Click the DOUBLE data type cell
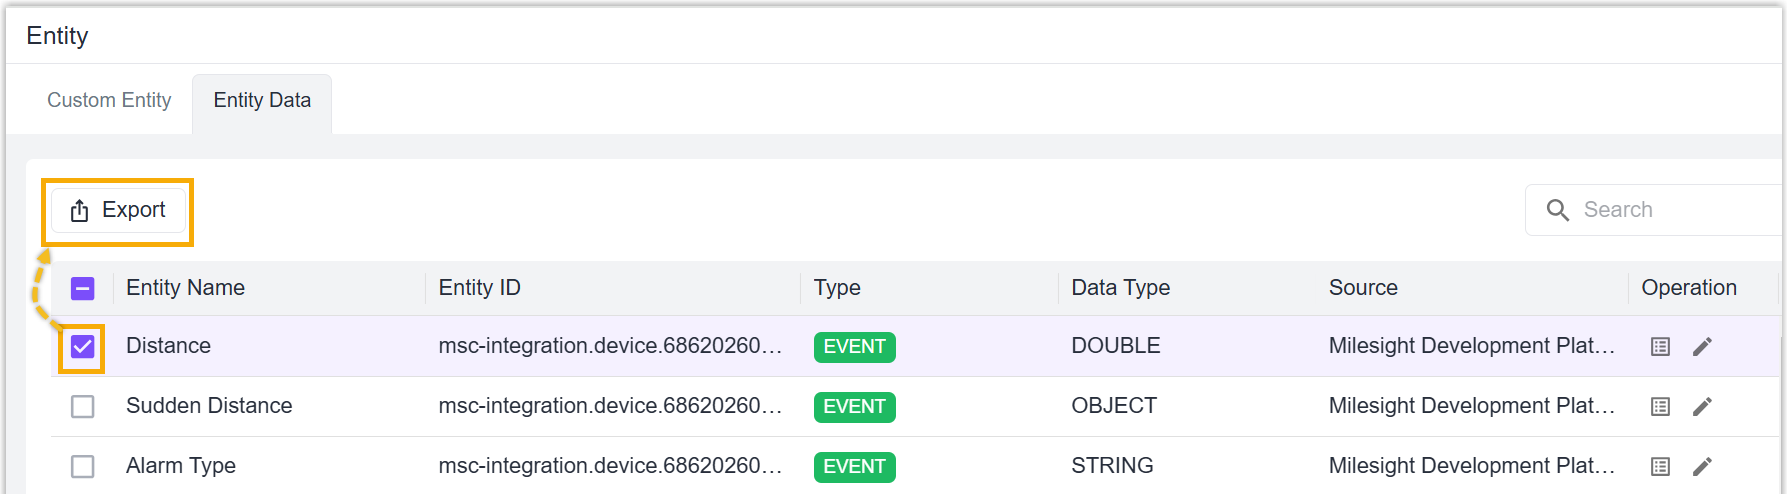This screenshot has width=1787, height=494. click(1115, 346)
